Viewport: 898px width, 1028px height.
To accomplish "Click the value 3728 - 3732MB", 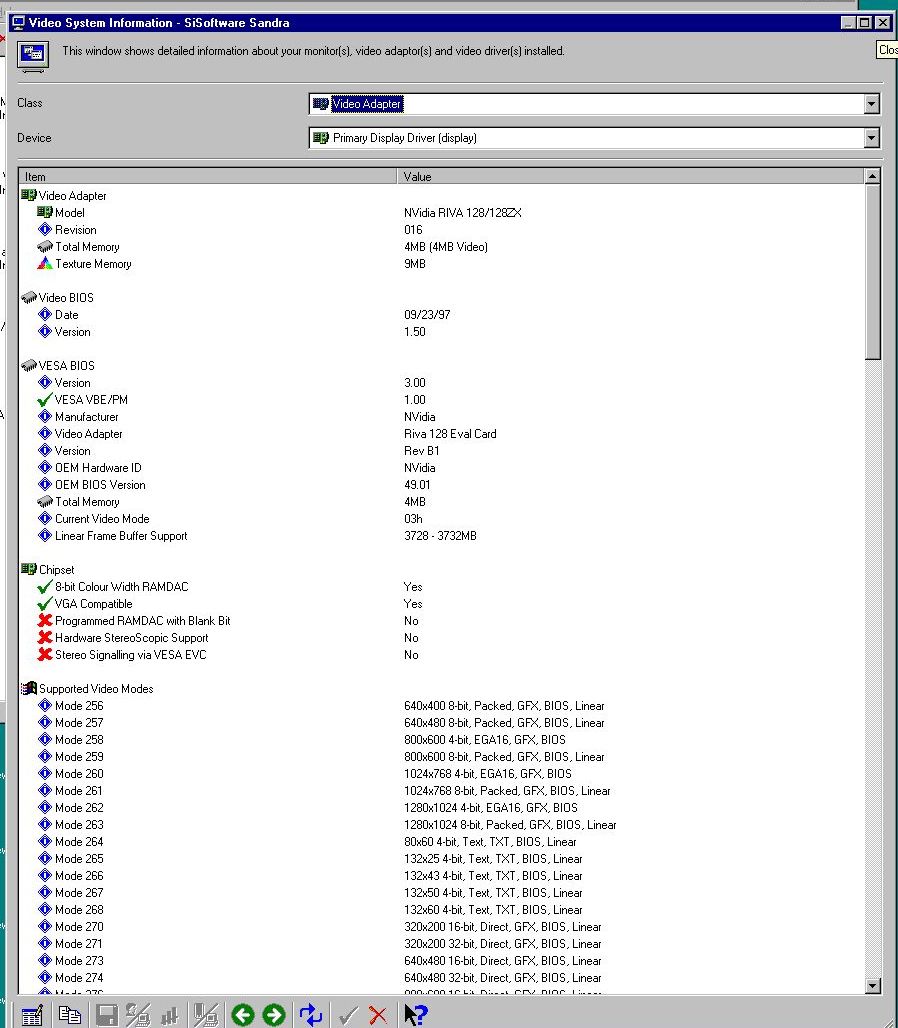I will (x=440, y=536).
